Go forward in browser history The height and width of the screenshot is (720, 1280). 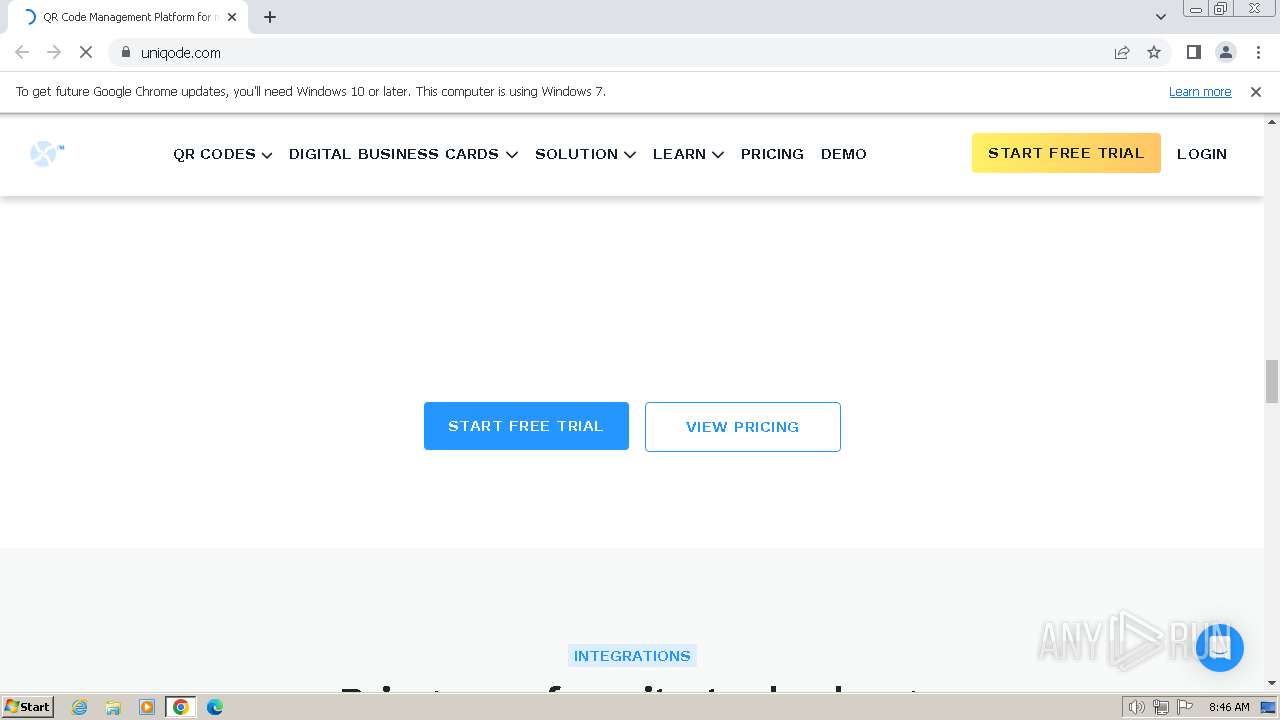point(54,52)
